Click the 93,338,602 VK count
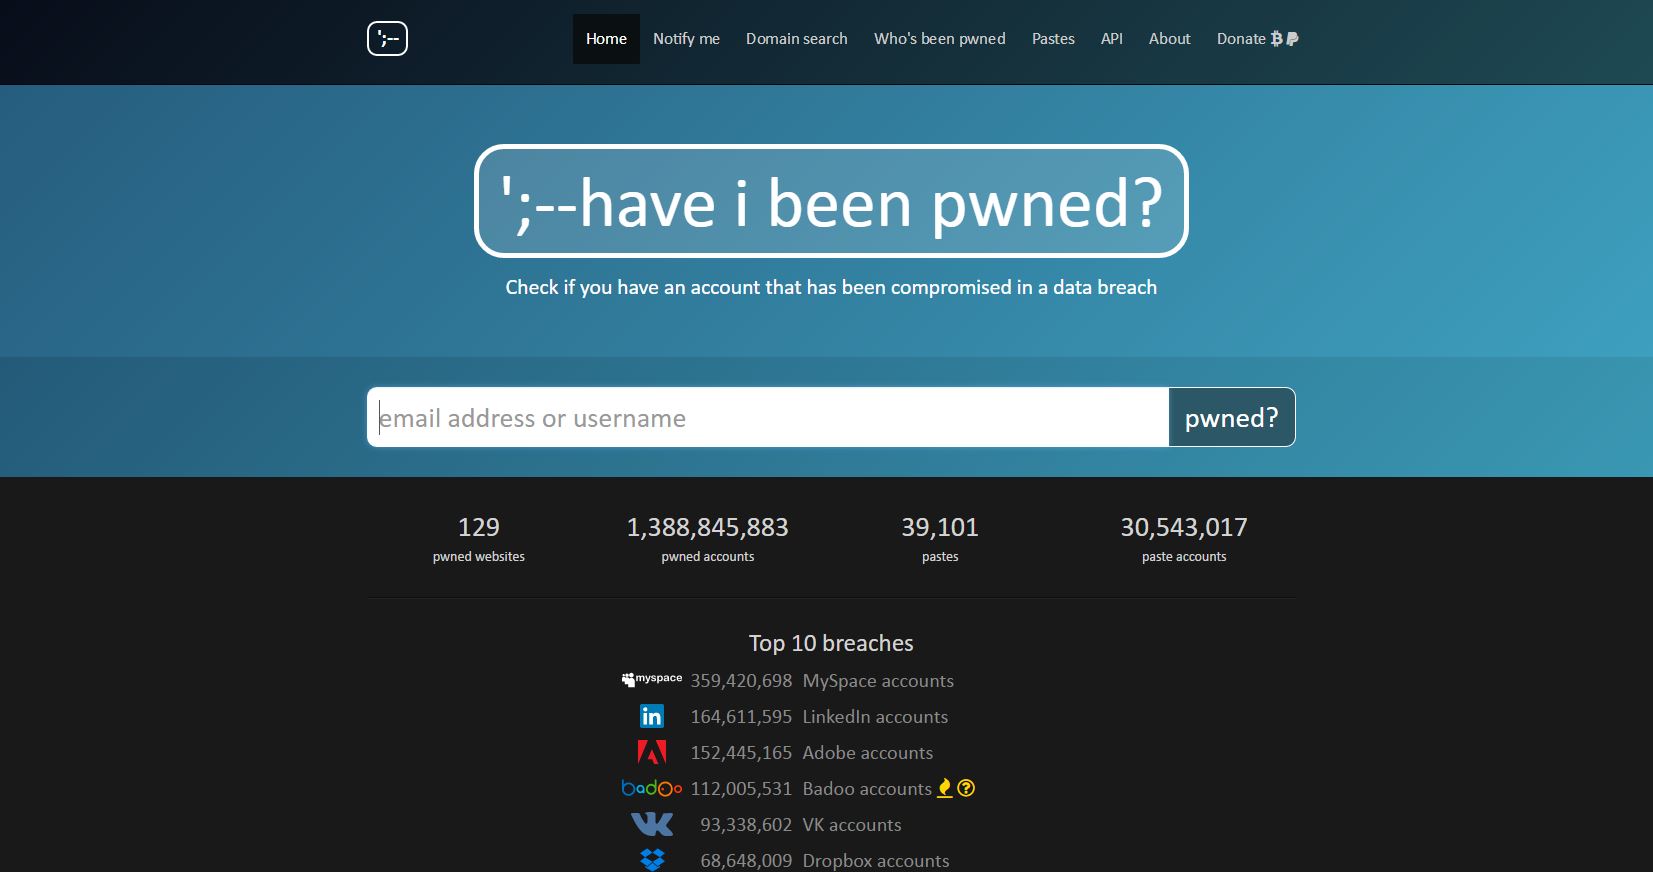This screenshot has height=872, width=1653. coord(746,825)
